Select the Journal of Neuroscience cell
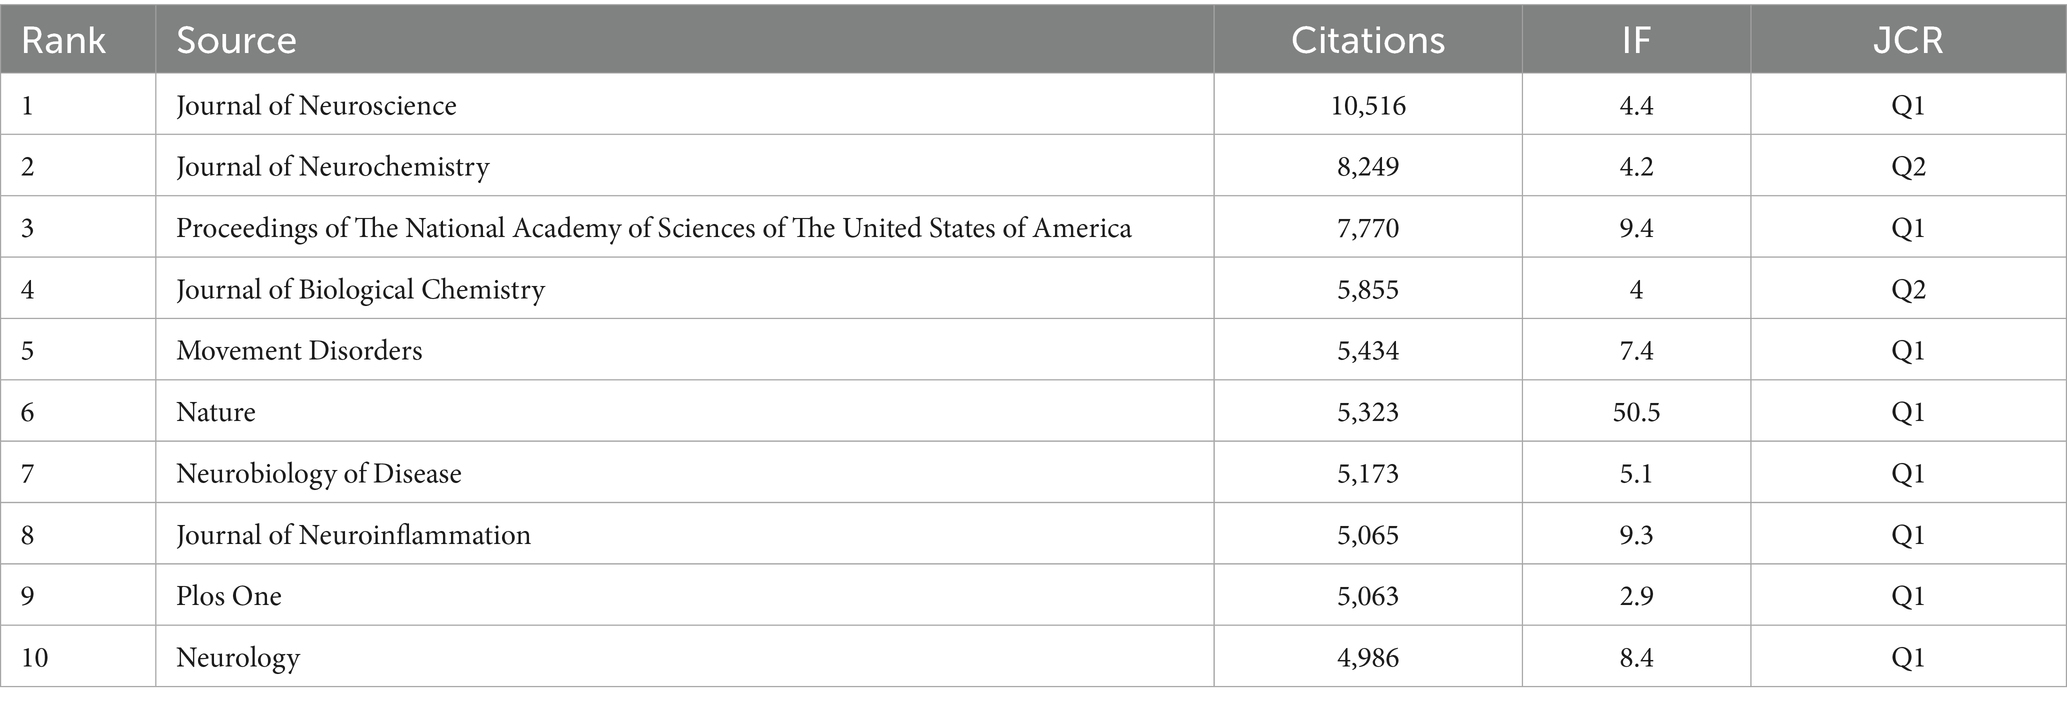Image resolution: width=2067 pixels, height=705 pixels. [316, 106]
